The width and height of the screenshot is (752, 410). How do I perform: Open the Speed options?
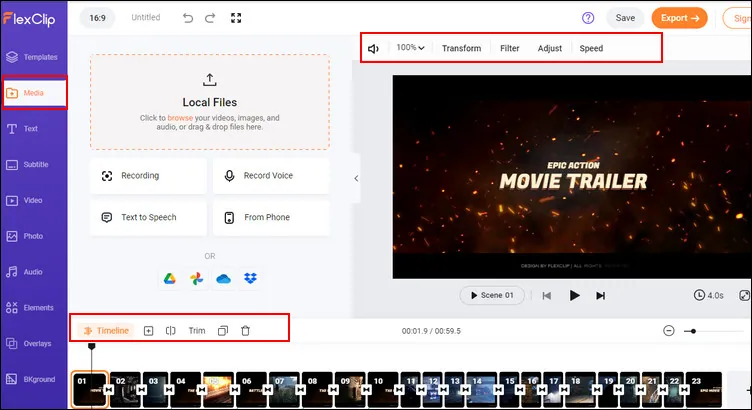[591, 48]
